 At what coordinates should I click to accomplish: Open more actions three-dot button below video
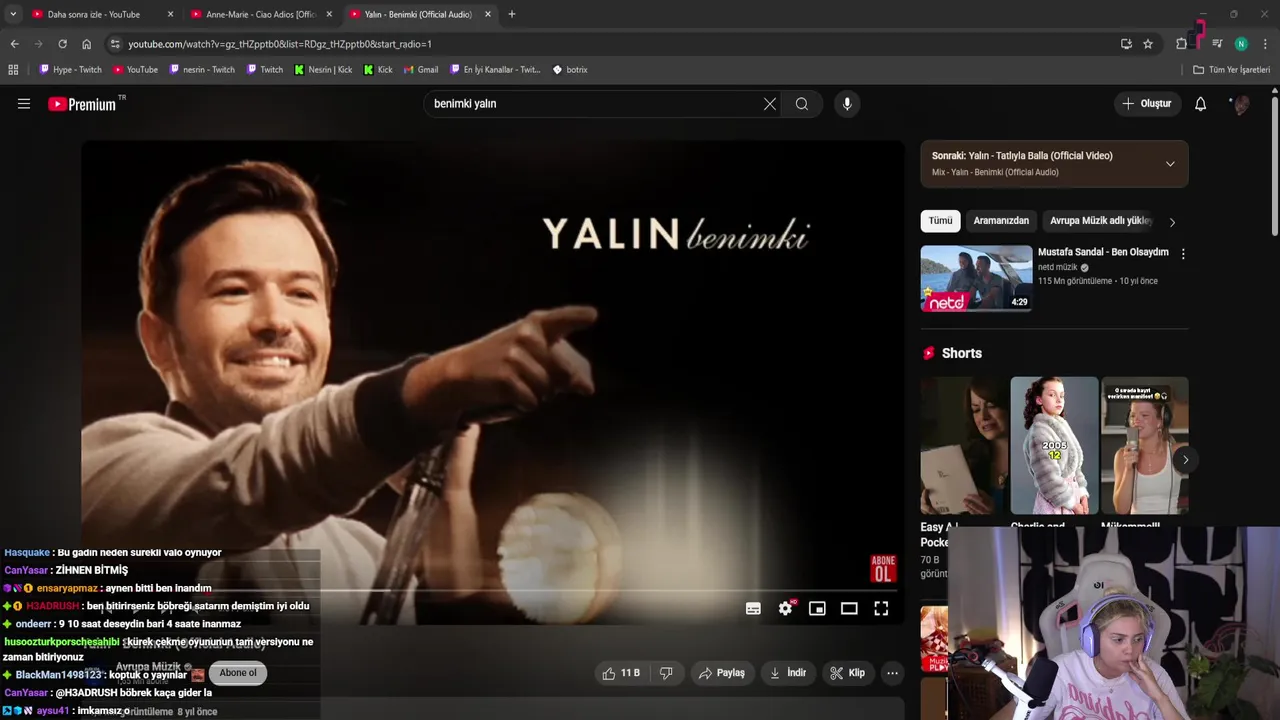892,673
